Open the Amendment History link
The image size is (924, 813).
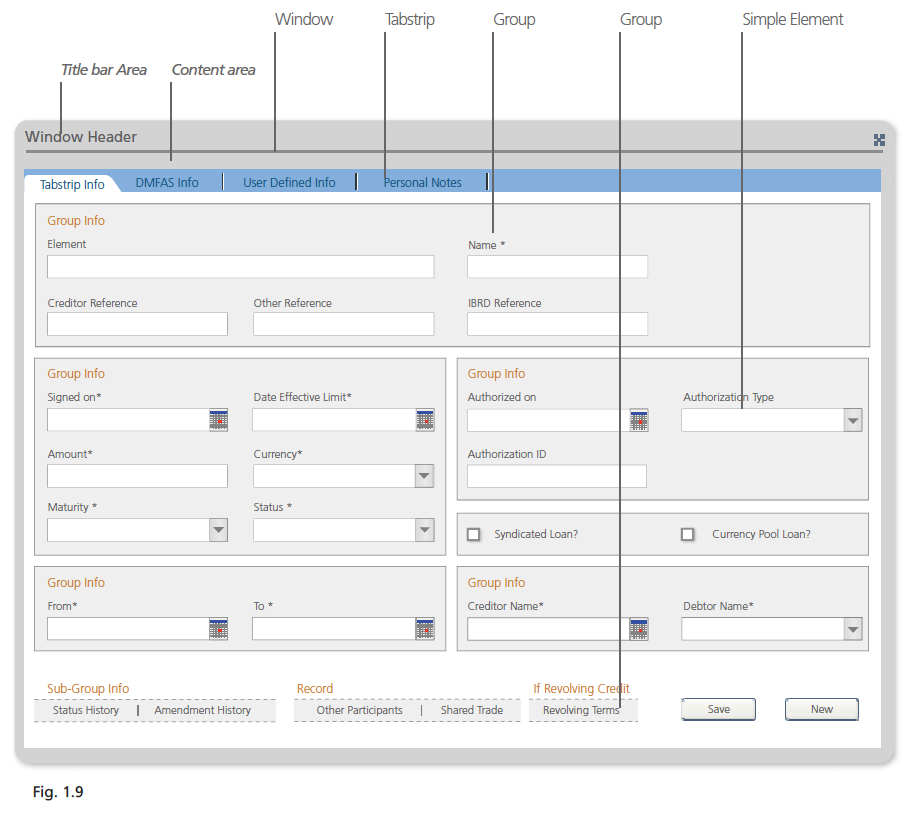pyautogui.click(x=203, y=710)
